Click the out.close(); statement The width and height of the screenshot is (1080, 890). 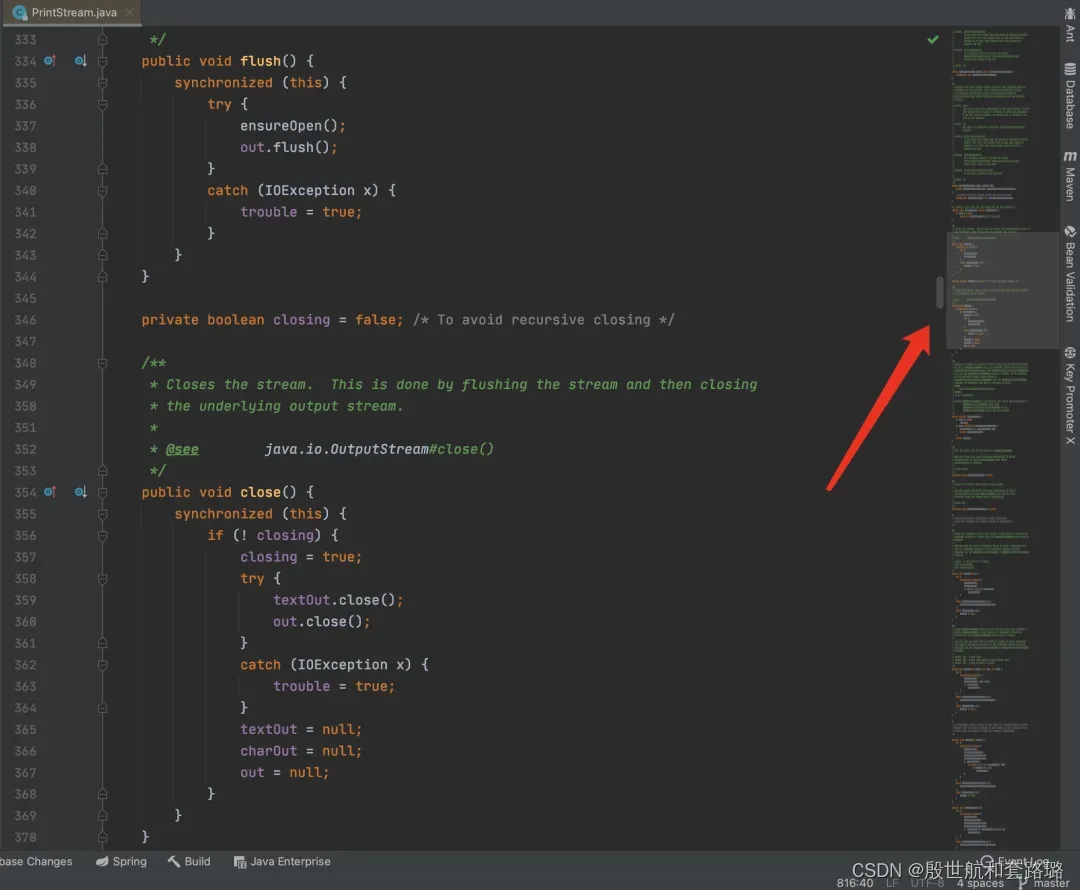pos(321,621)
